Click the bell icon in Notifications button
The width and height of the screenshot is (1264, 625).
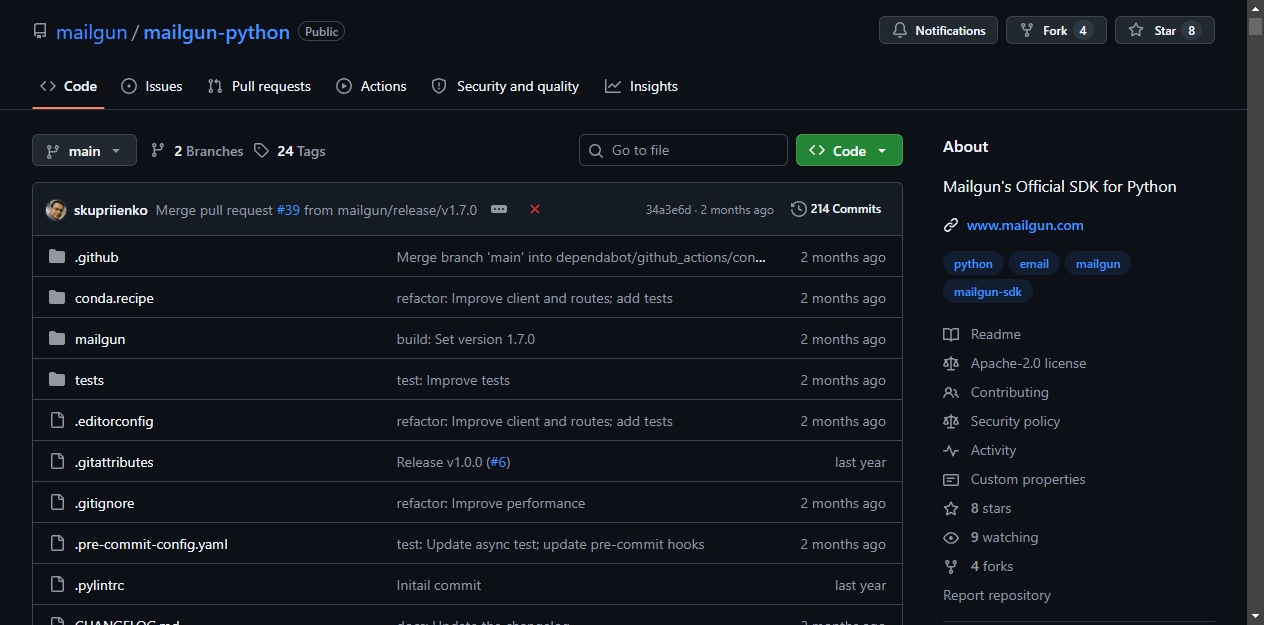tap(899, 30)
